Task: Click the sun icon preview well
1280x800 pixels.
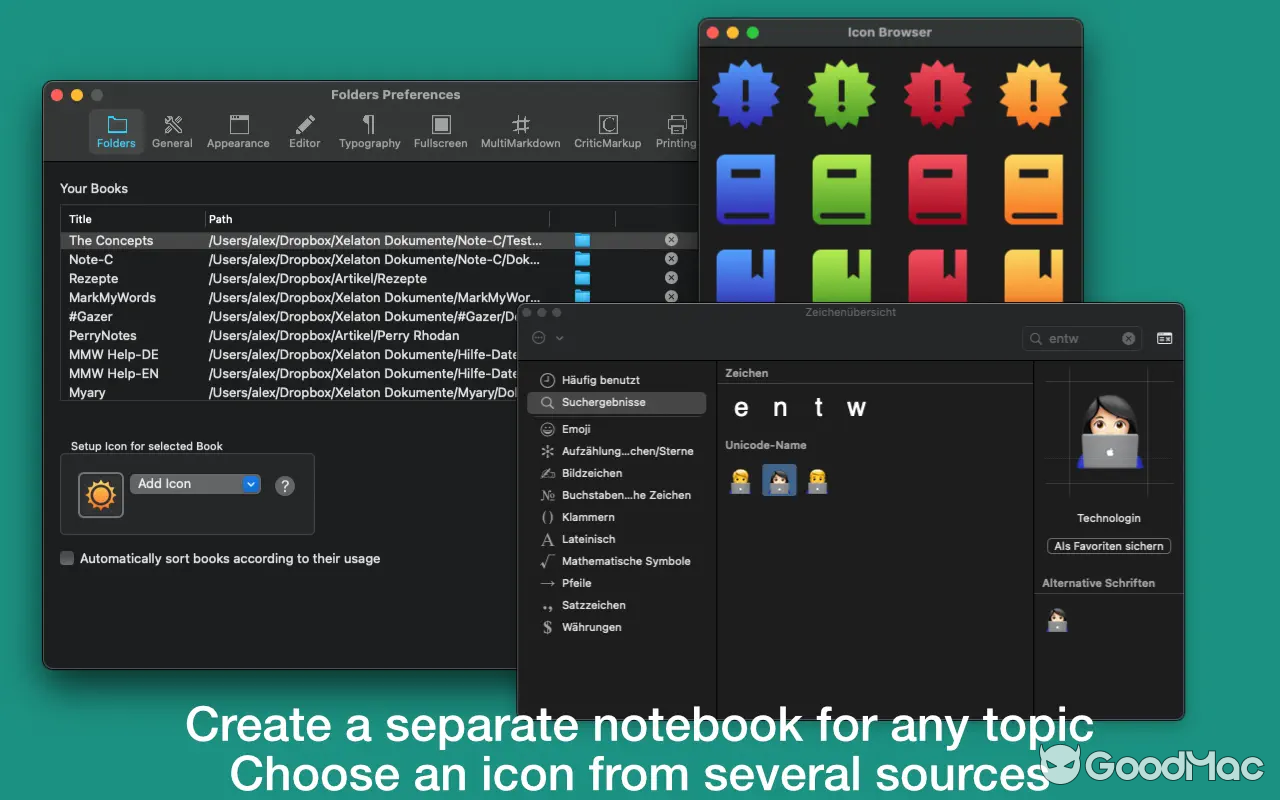Action: coord(101,495)
